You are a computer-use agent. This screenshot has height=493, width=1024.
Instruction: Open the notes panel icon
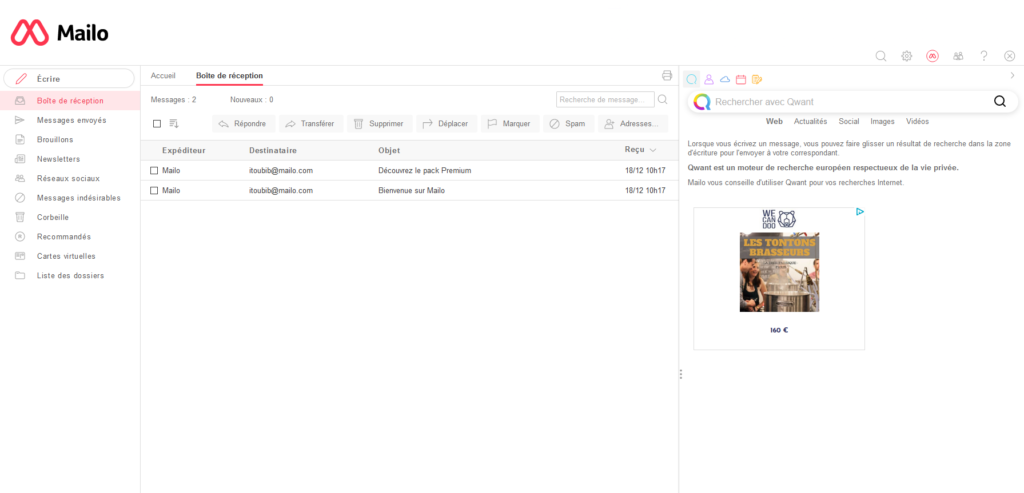click(x=757, y=80)
